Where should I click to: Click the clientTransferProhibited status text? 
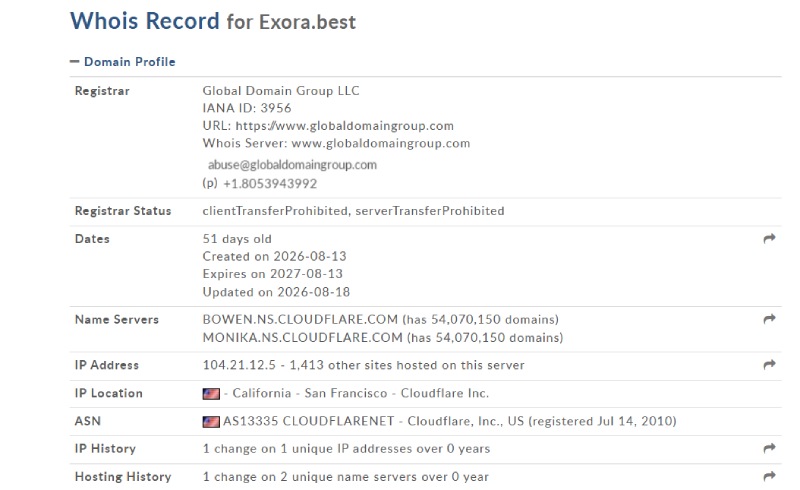pyautogui.click(x=275, y=211)
